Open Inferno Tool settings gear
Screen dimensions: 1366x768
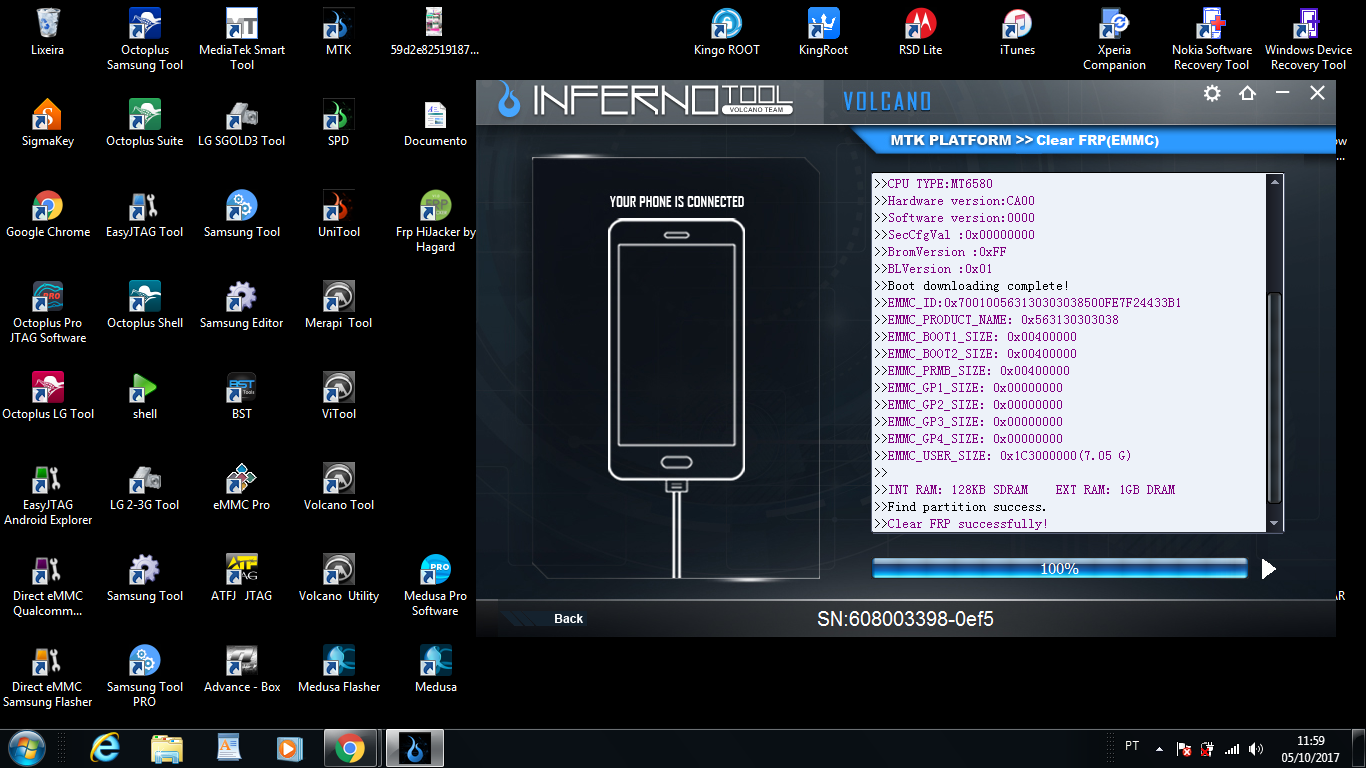[1212, 93]
